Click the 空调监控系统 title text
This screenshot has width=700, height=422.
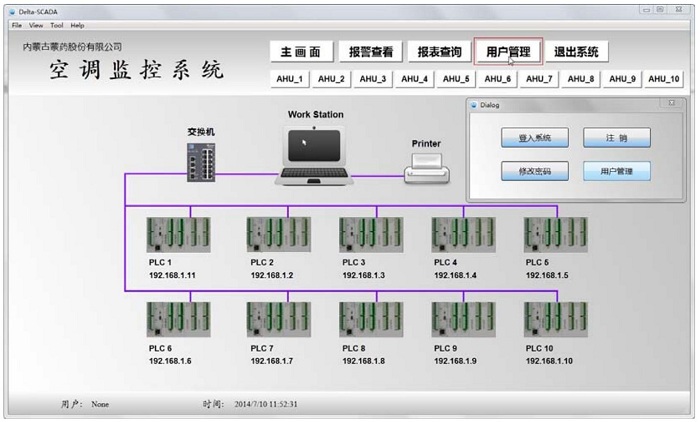coord(136,70)
